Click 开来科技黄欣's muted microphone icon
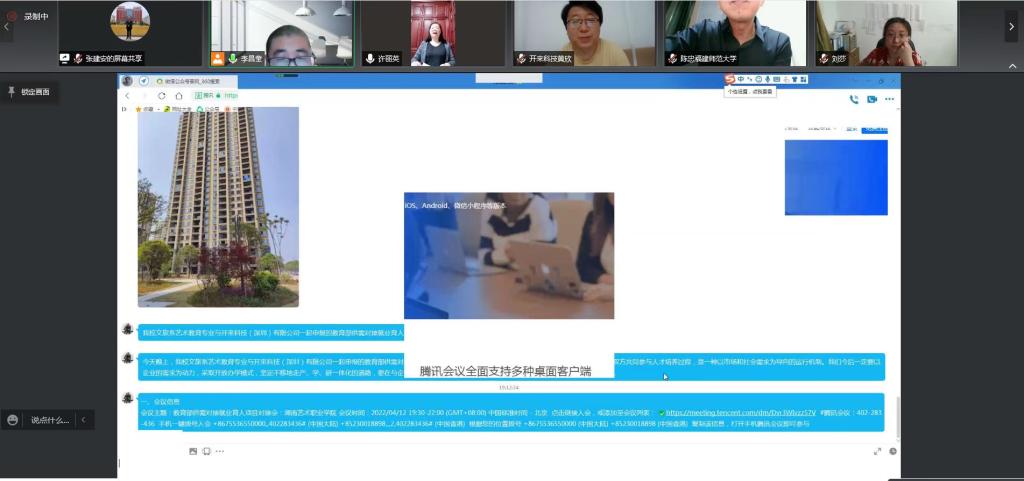 [521, 59]
